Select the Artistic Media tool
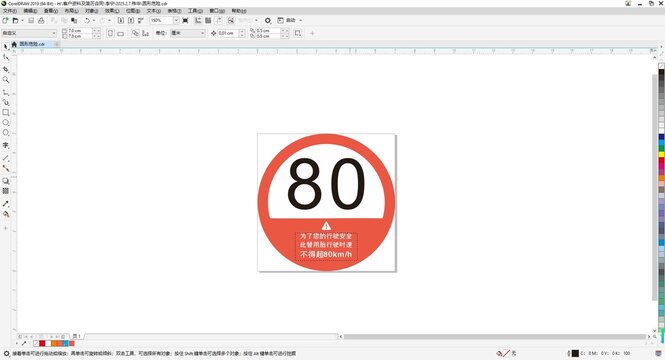665x360 pixels. click(6, 102)
